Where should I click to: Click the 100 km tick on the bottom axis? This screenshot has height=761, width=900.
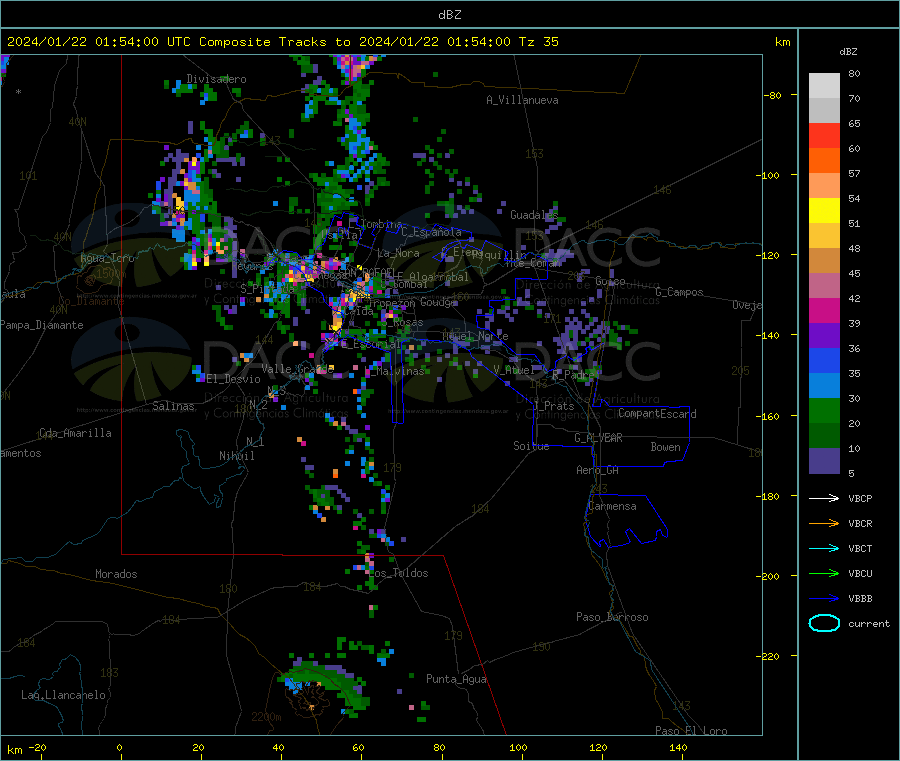tap(518, 748)
